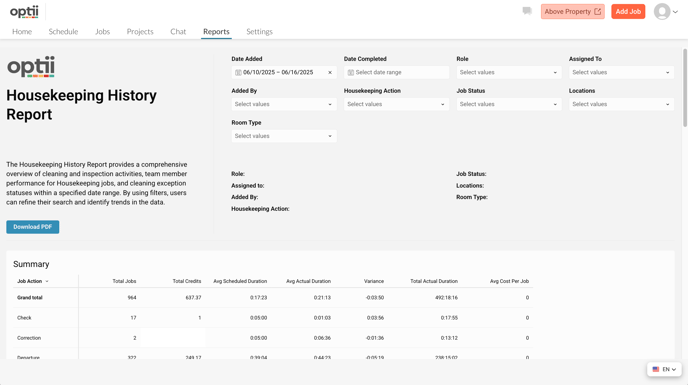
Task: Expand the Role filter dropdown
Action: 509,72
